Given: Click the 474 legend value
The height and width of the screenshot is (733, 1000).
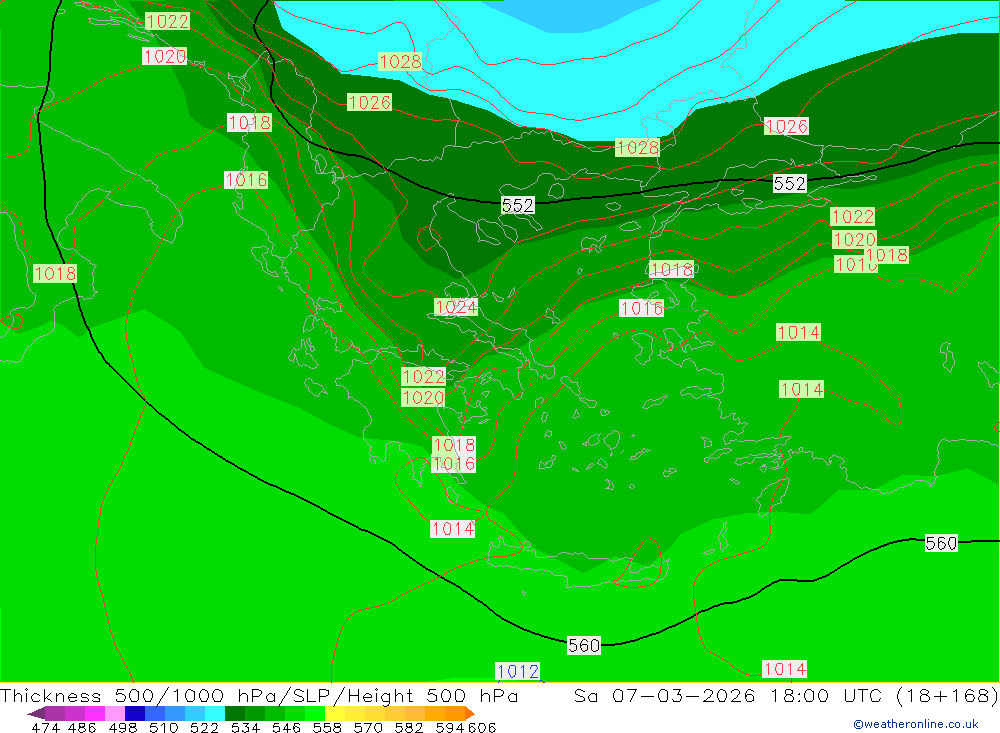Looking at the screenshot, I should (x=45, y=727).
